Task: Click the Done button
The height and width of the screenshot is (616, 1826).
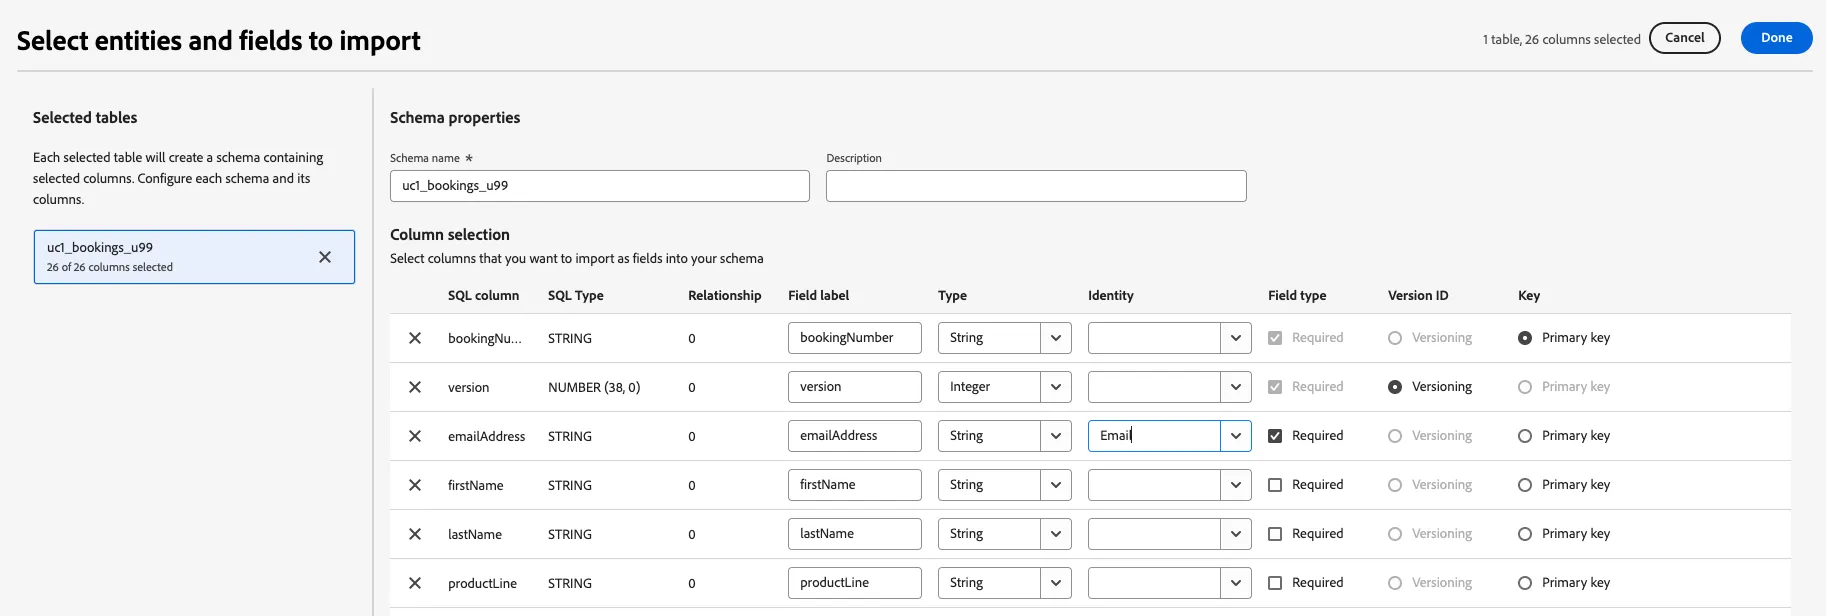Action: [x=1776, y=38]
